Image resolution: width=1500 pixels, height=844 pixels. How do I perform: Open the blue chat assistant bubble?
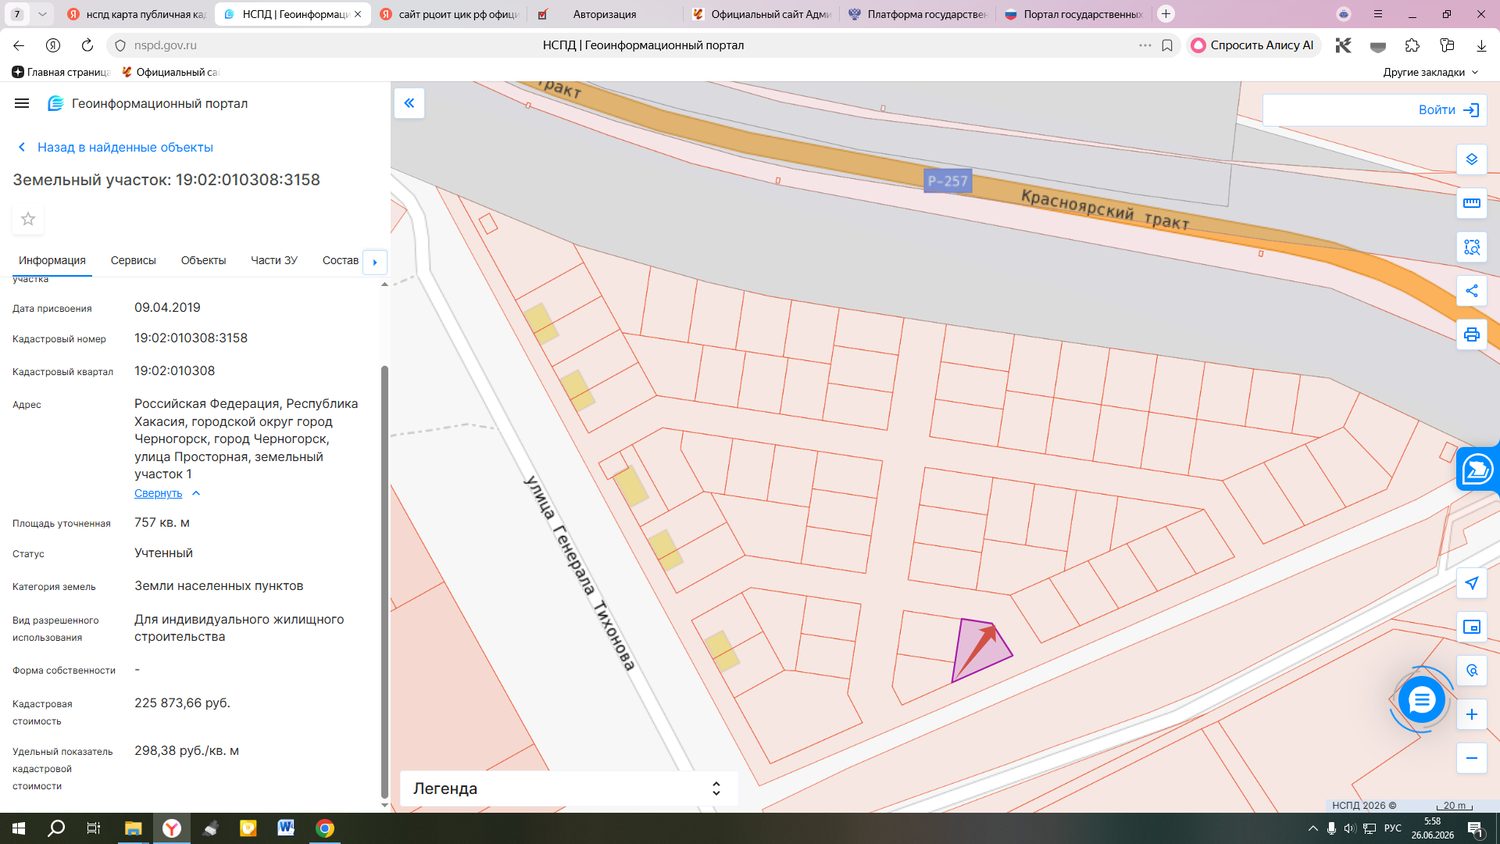pos(1421,700)
